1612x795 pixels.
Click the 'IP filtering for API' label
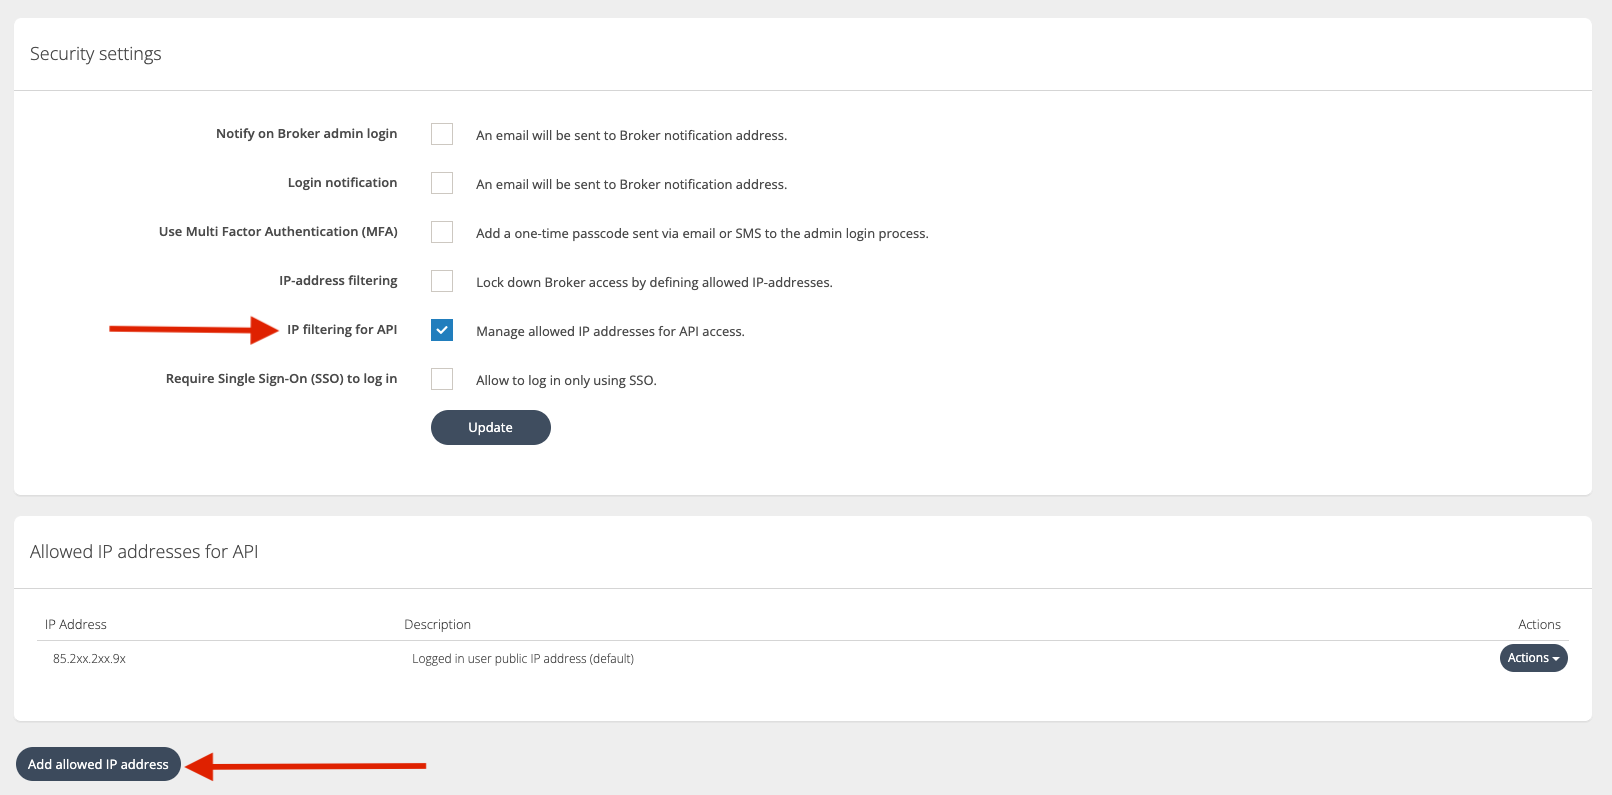[x=342, y=330]
